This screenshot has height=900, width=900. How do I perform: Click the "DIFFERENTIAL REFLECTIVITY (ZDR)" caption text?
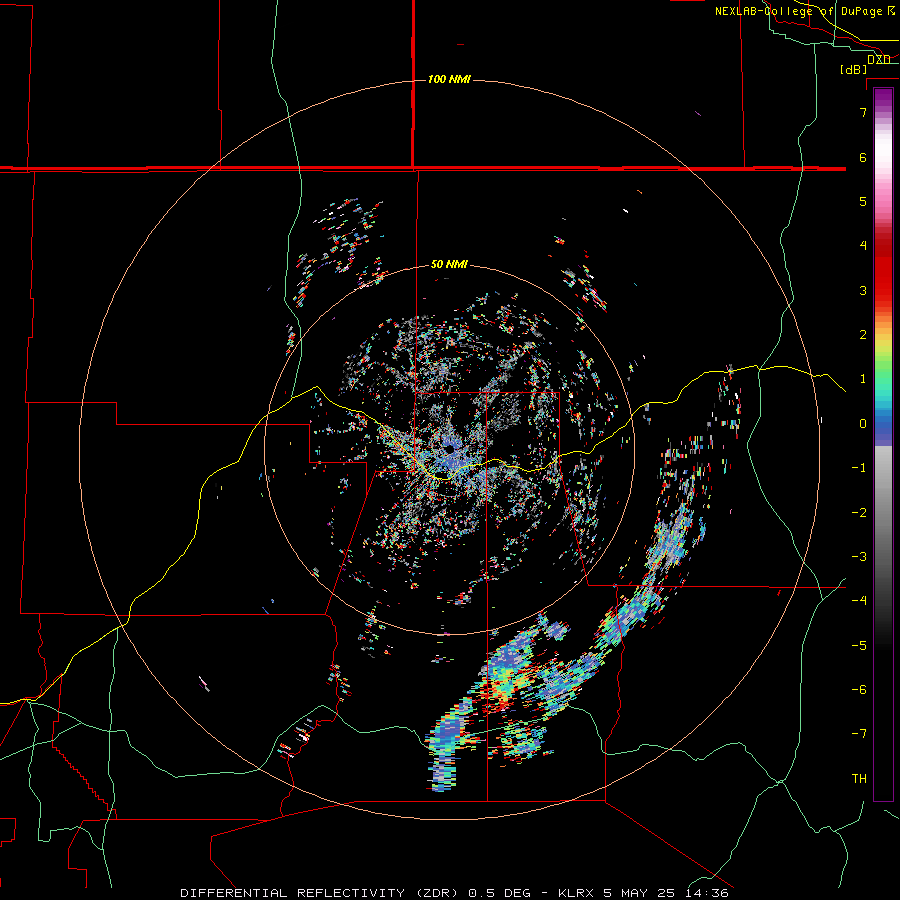click(321, 893)
